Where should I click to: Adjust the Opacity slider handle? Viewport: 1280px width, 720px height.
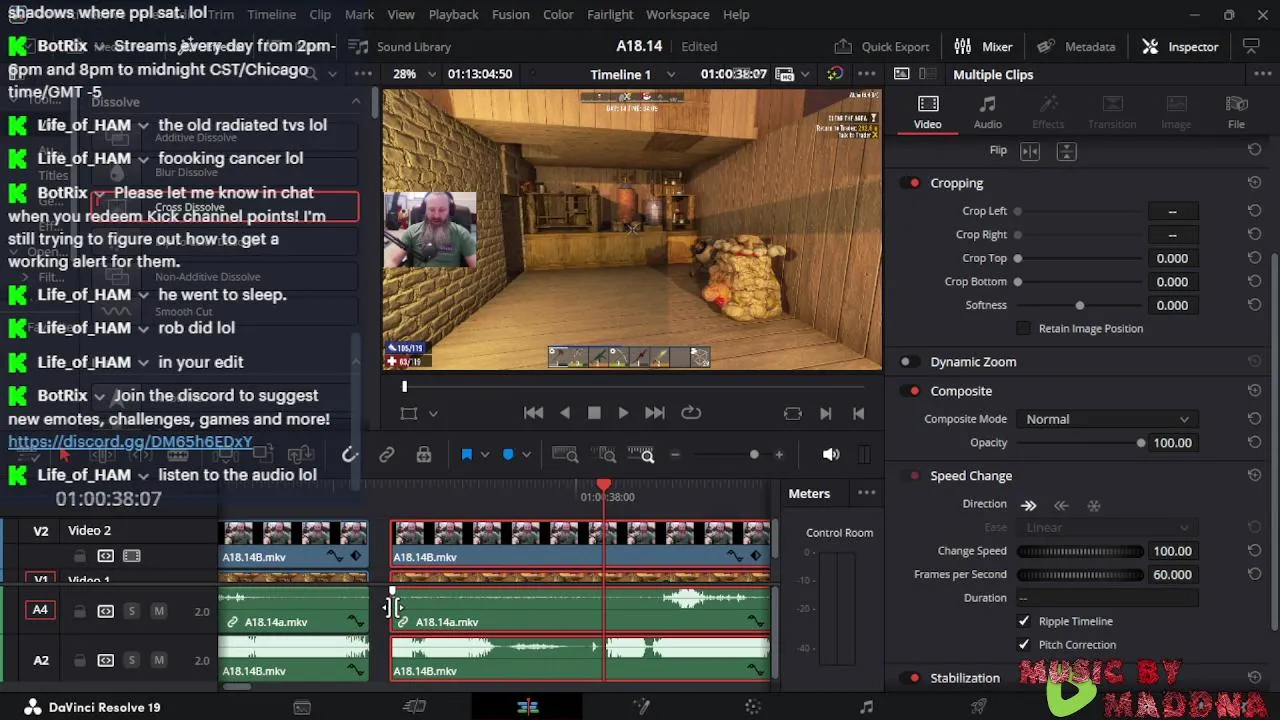click(x=1141, y=443)
